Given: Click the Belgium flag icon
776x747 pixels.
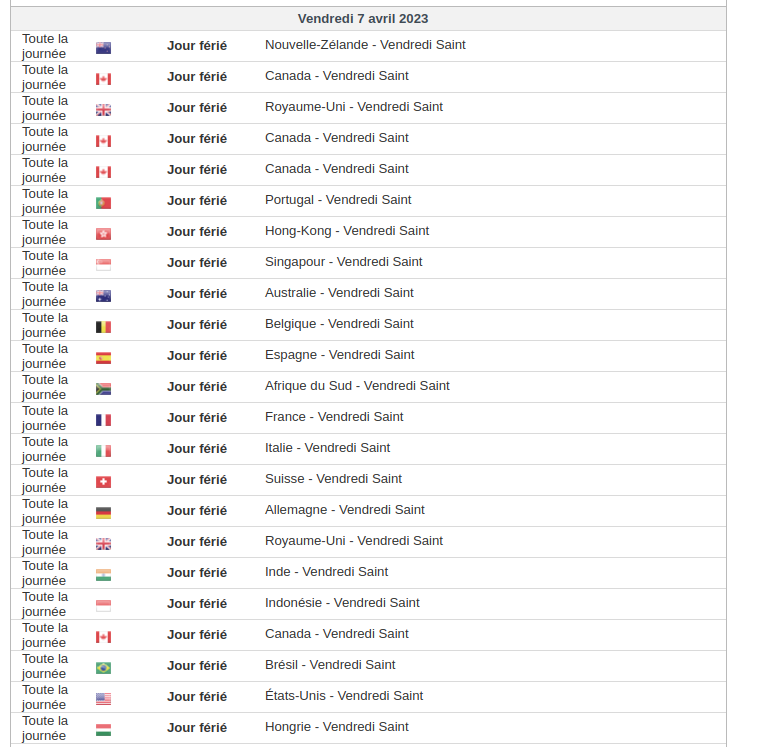Looking at the screenshot, I should 103,327.
